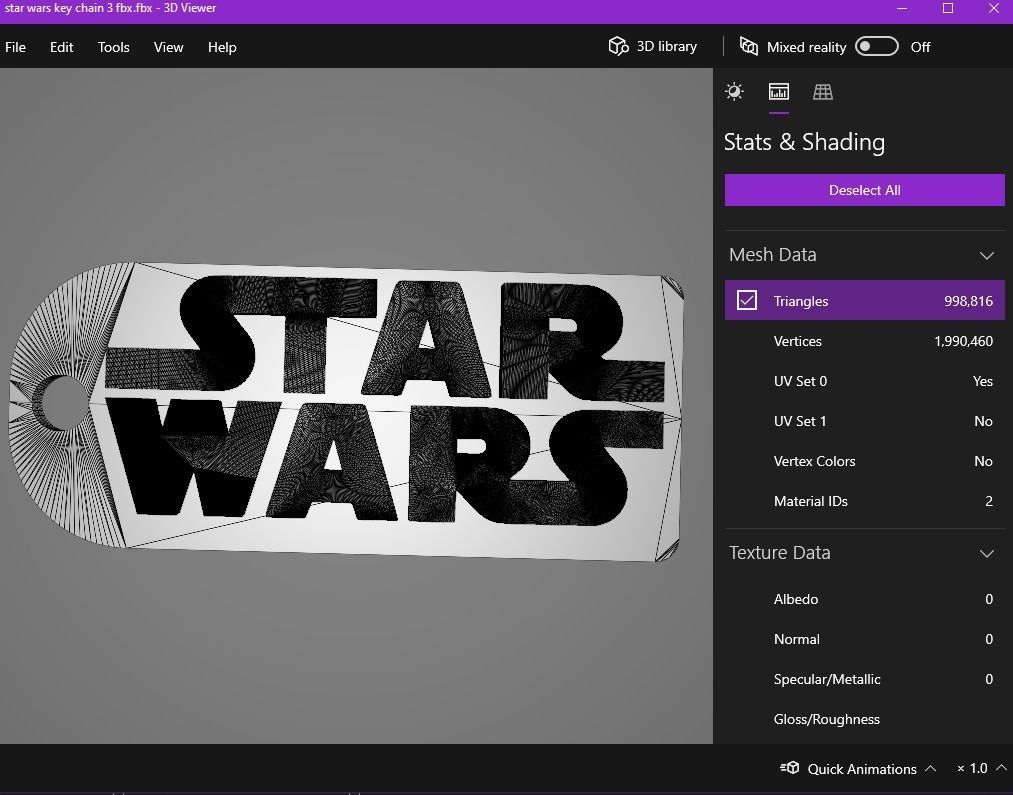Minimize the 3D Viewer window
Viewport: 1013px width, 795px height.
pyautogui.click(x=903, y=8)
